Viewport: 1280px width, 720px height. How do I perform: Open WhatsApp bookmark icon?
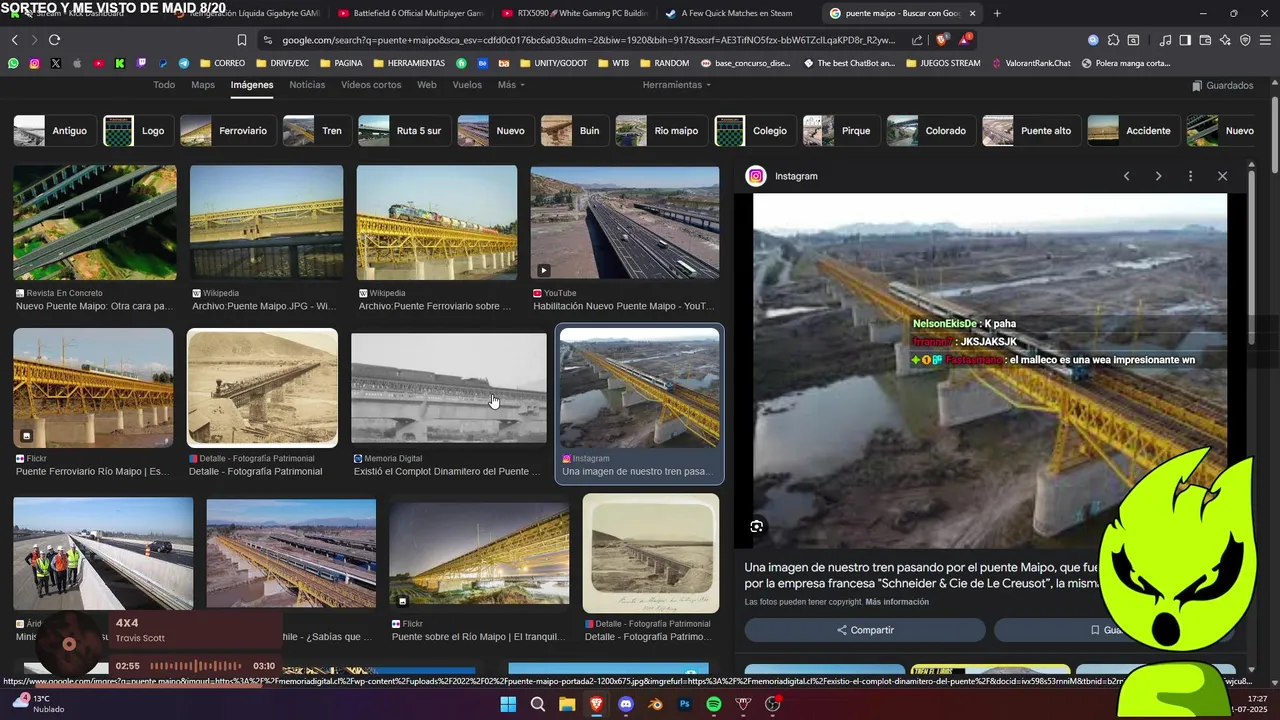pos(13,63)
